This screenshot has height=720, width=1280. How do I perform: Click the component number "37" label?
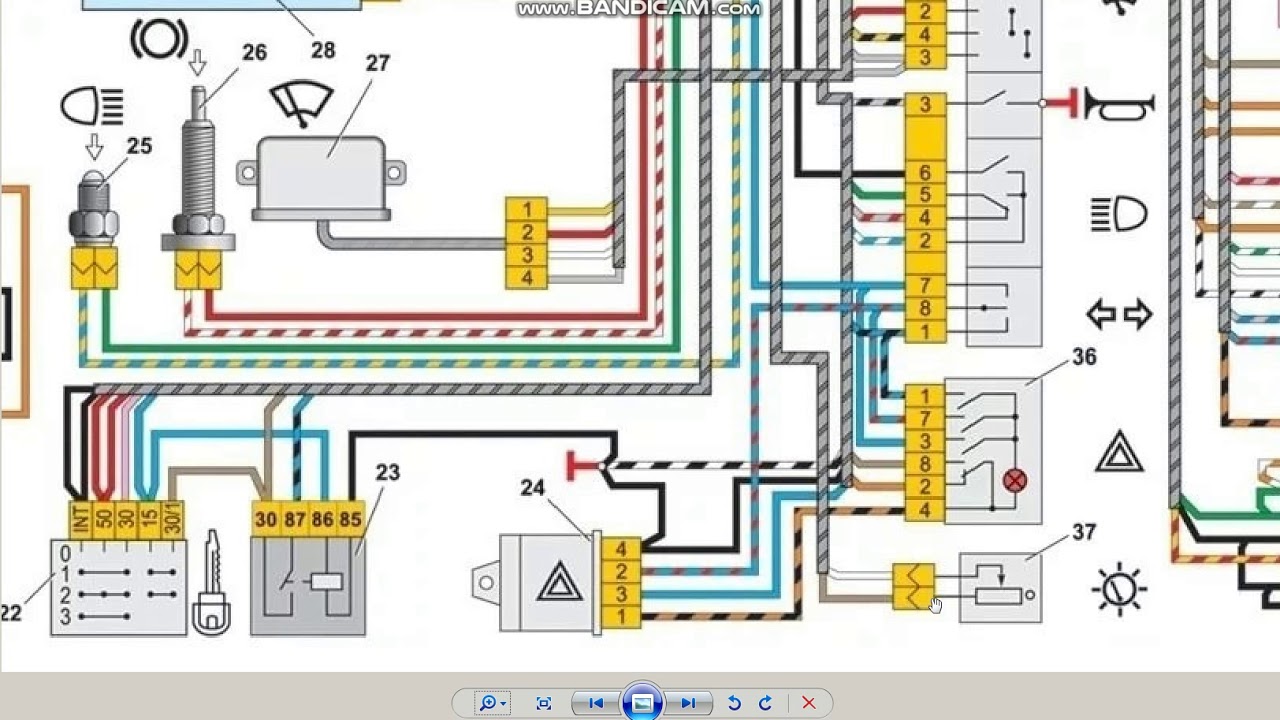[x=1084, y=532]
